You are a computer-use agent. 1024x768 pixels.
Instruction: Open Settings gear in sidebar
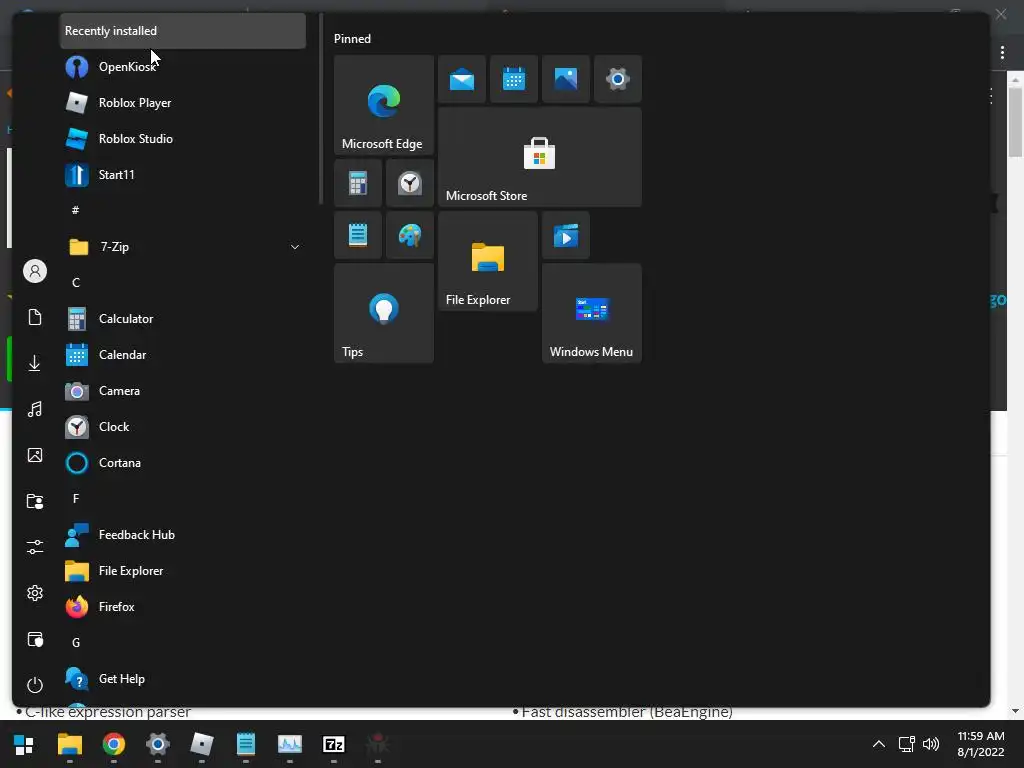(x=35, y=593)
